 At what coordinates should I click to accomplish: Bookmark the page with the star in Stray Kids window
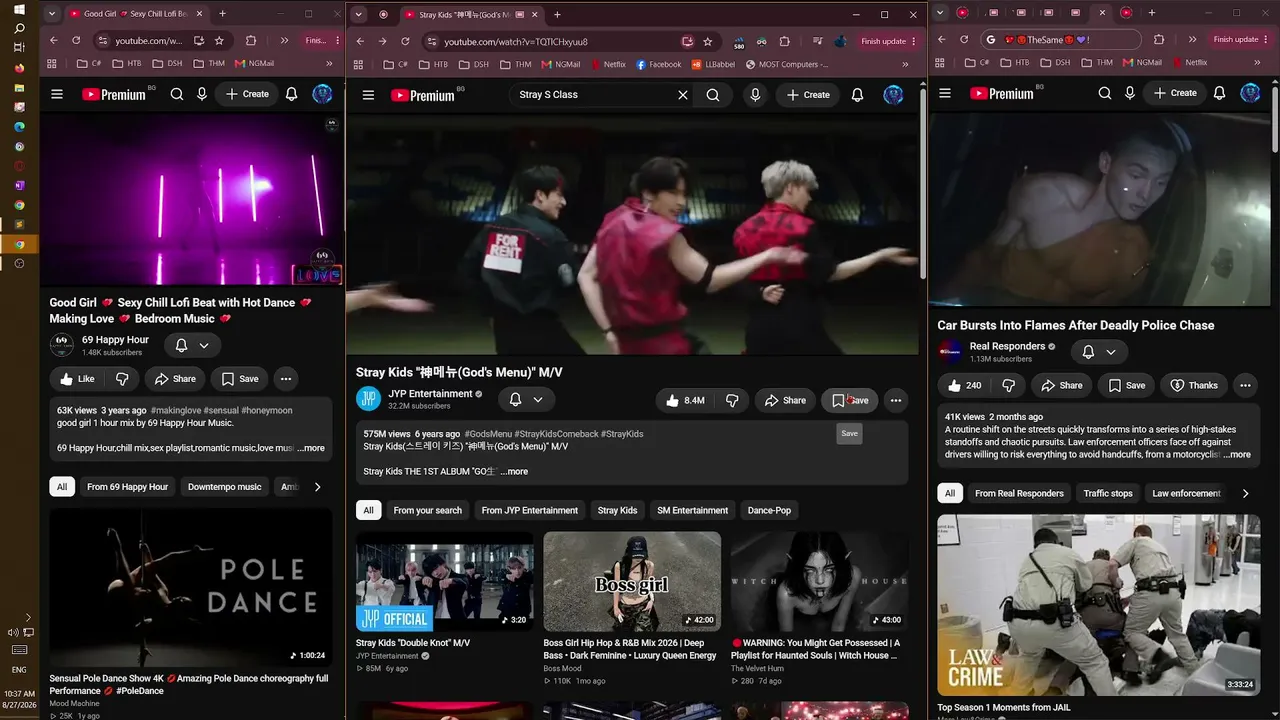[x=708, y=41]
